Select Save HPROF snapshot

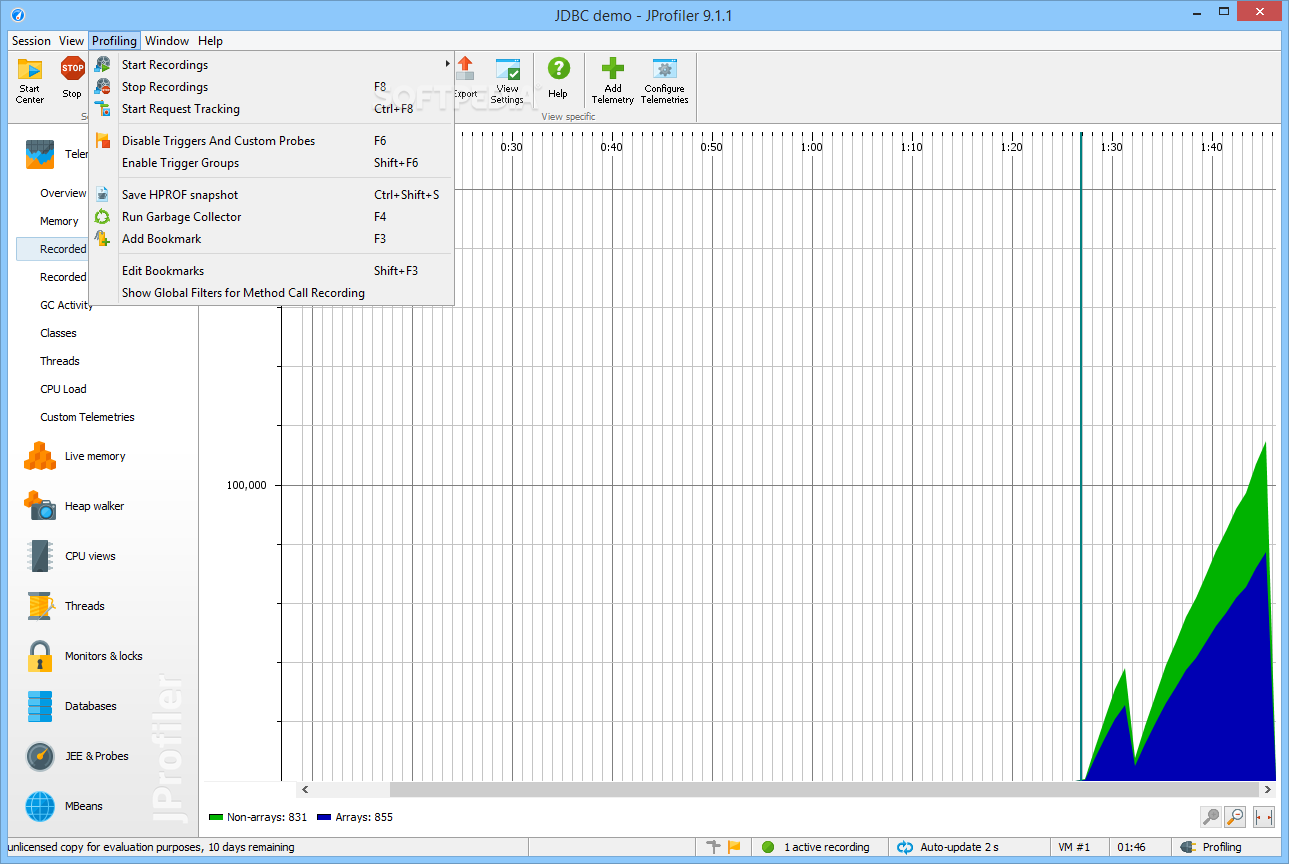tap(272, 195)
